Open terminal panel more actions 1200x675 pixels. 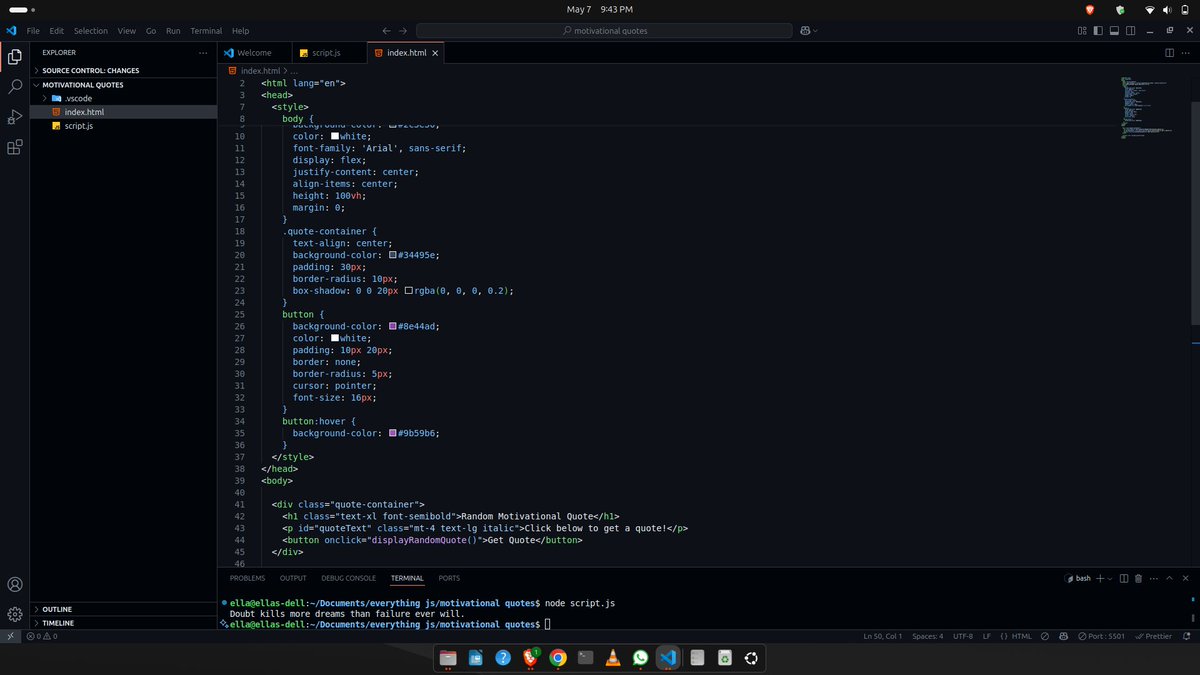click(x=1154, y=578)
